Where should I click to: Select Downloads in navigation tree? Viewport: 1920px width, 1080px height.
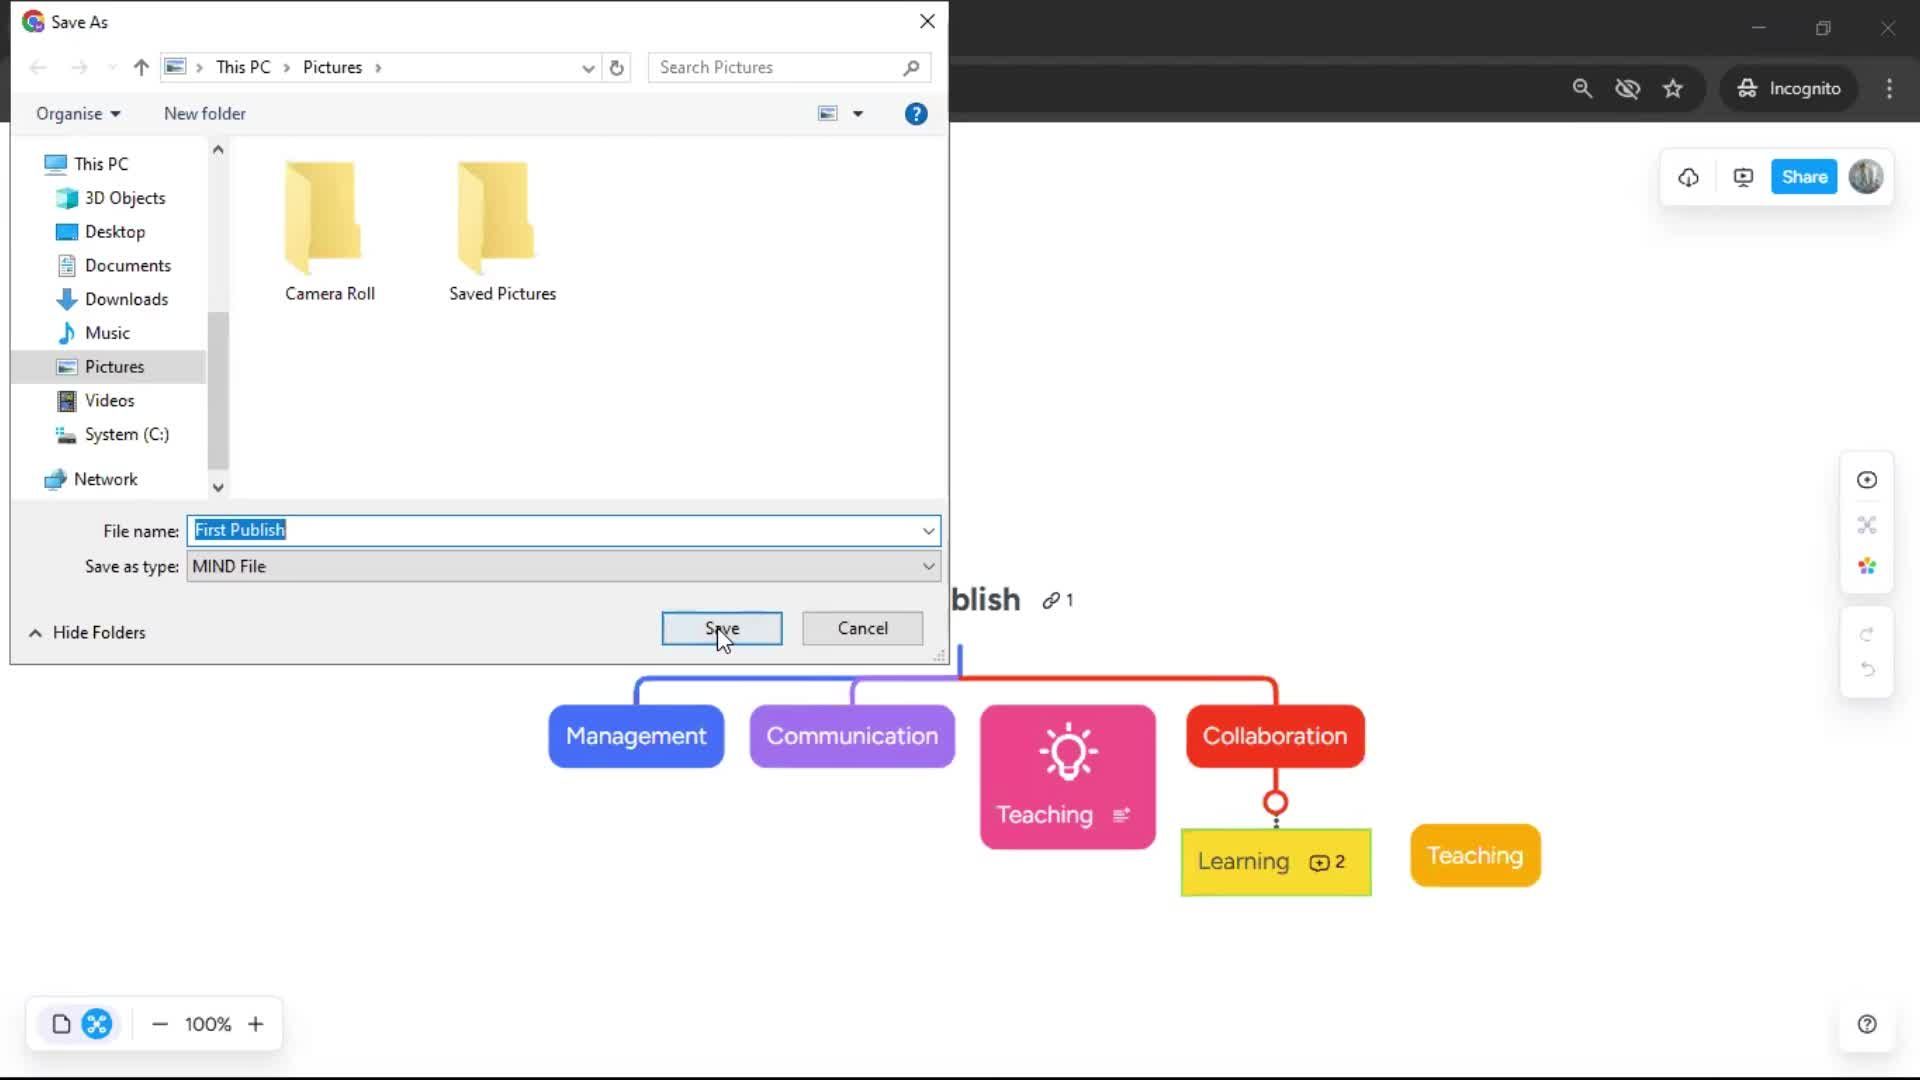pyautogui.click(x=126, y=299)
